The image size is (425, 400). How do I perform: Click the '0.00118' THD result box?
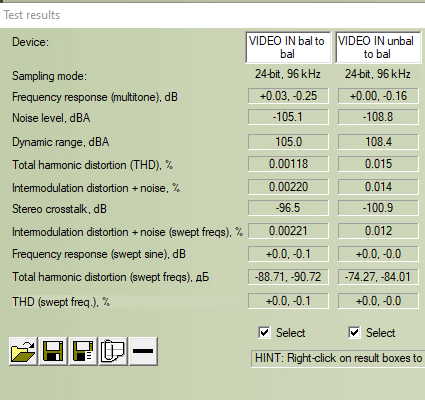(x=288, y=164)
